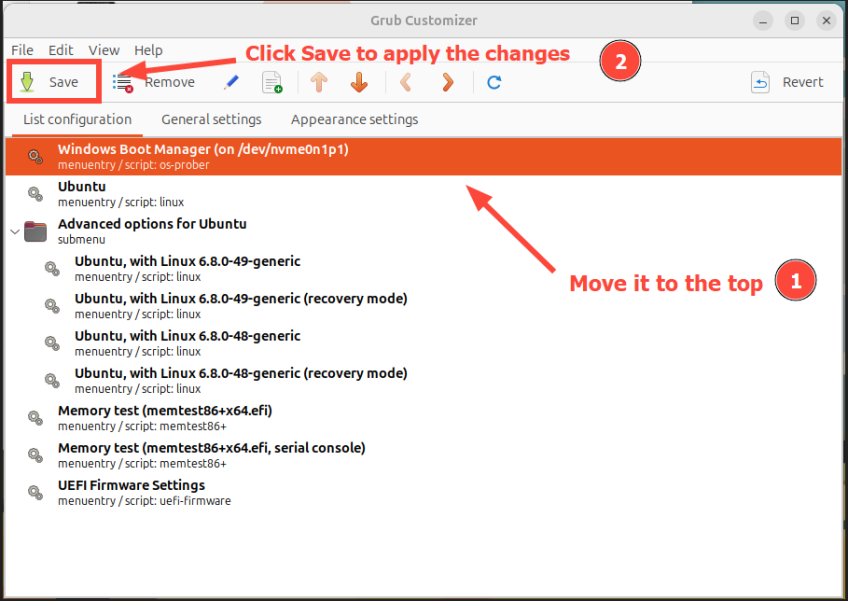Select the Windows Boot Manager entry

203,156
